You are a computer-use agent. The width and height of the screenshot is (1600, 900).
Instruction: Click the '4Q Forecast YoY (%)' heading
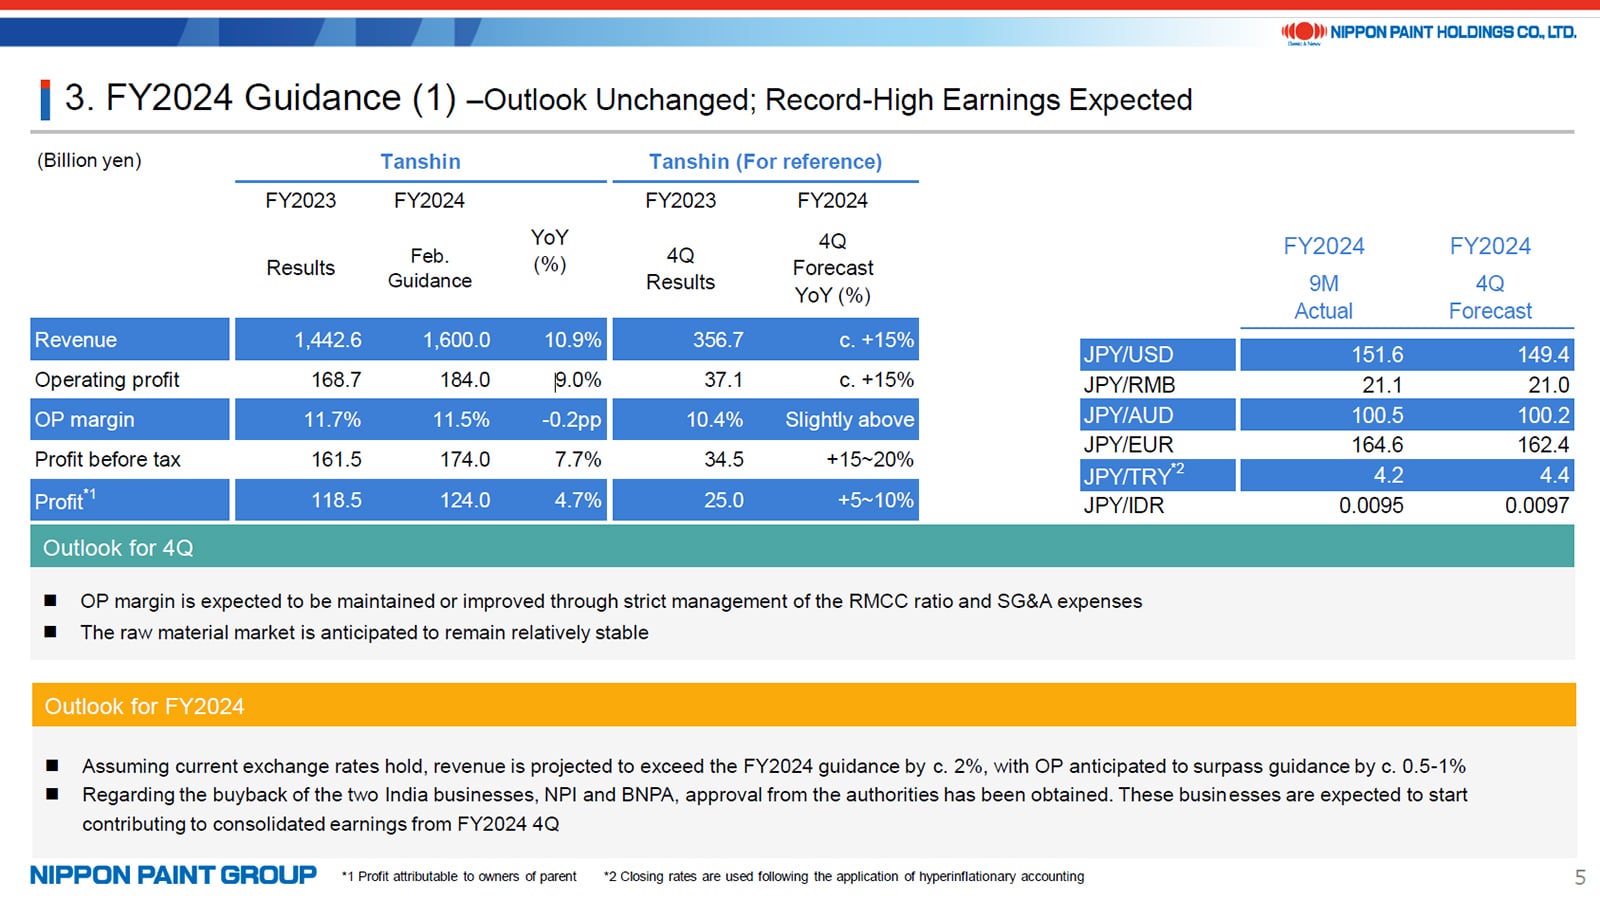[833, 268]
